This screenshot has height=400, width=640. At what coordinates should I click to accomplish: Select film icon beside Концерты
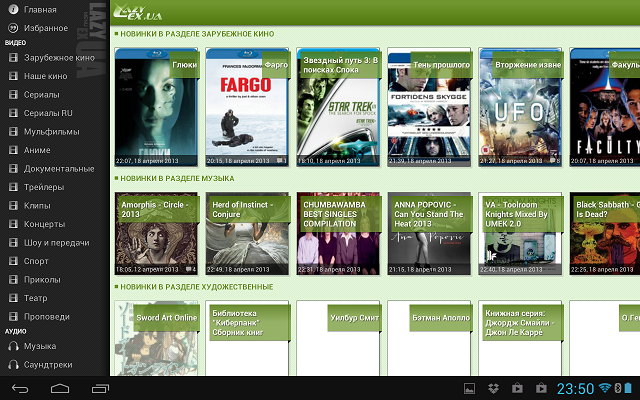pos(13,224)
